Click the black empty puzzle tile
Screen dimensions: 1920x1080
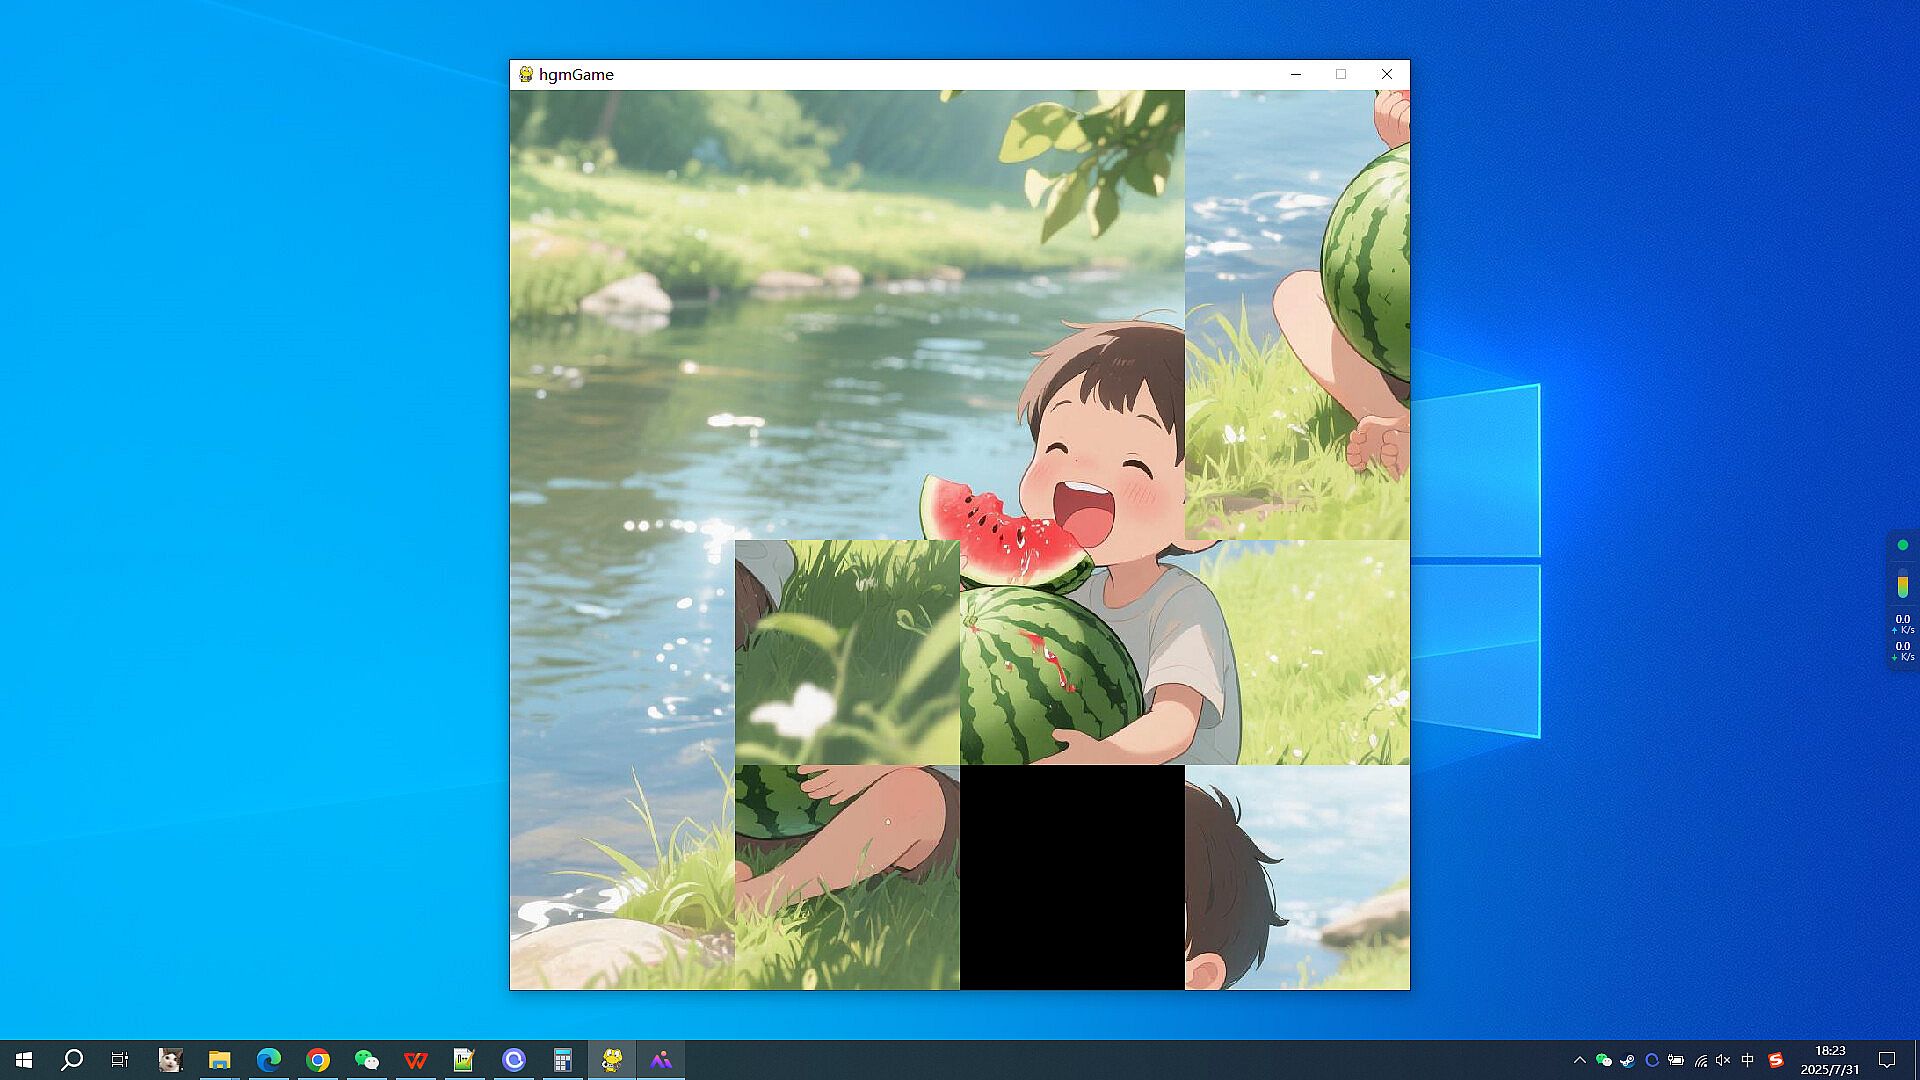[x=1072, y=877]
